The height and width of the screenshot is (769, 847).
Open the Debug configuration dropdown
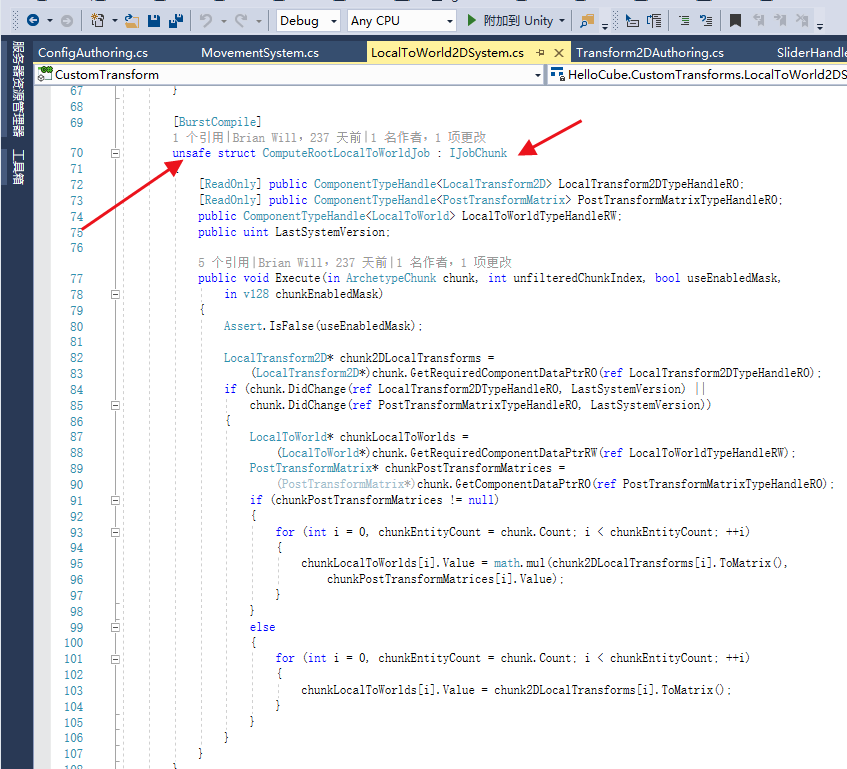click(x=308, y=21)
